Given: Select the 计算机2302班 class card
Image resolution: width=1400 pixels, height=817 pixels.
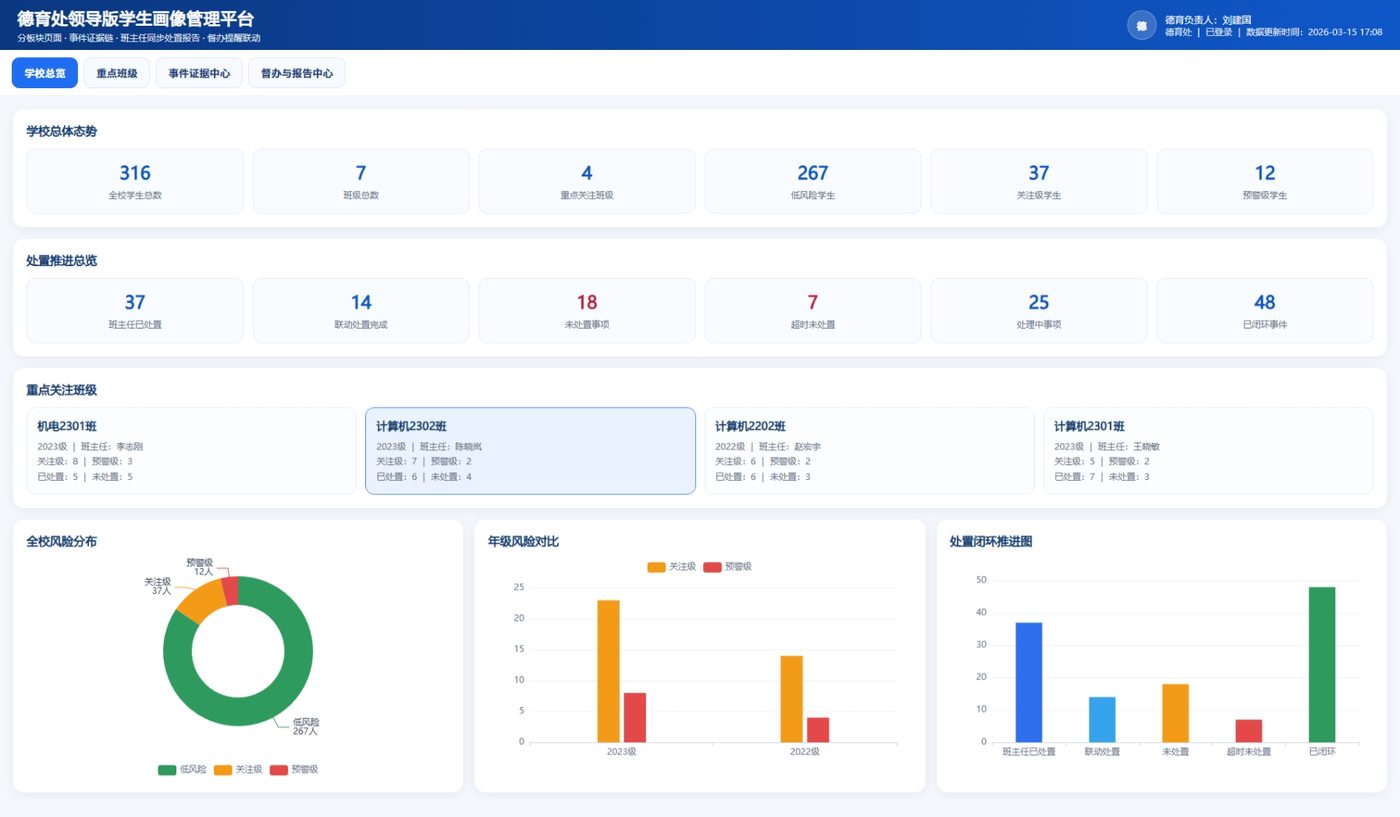Looking at the screenshot, I should click(x=530, y=451).
